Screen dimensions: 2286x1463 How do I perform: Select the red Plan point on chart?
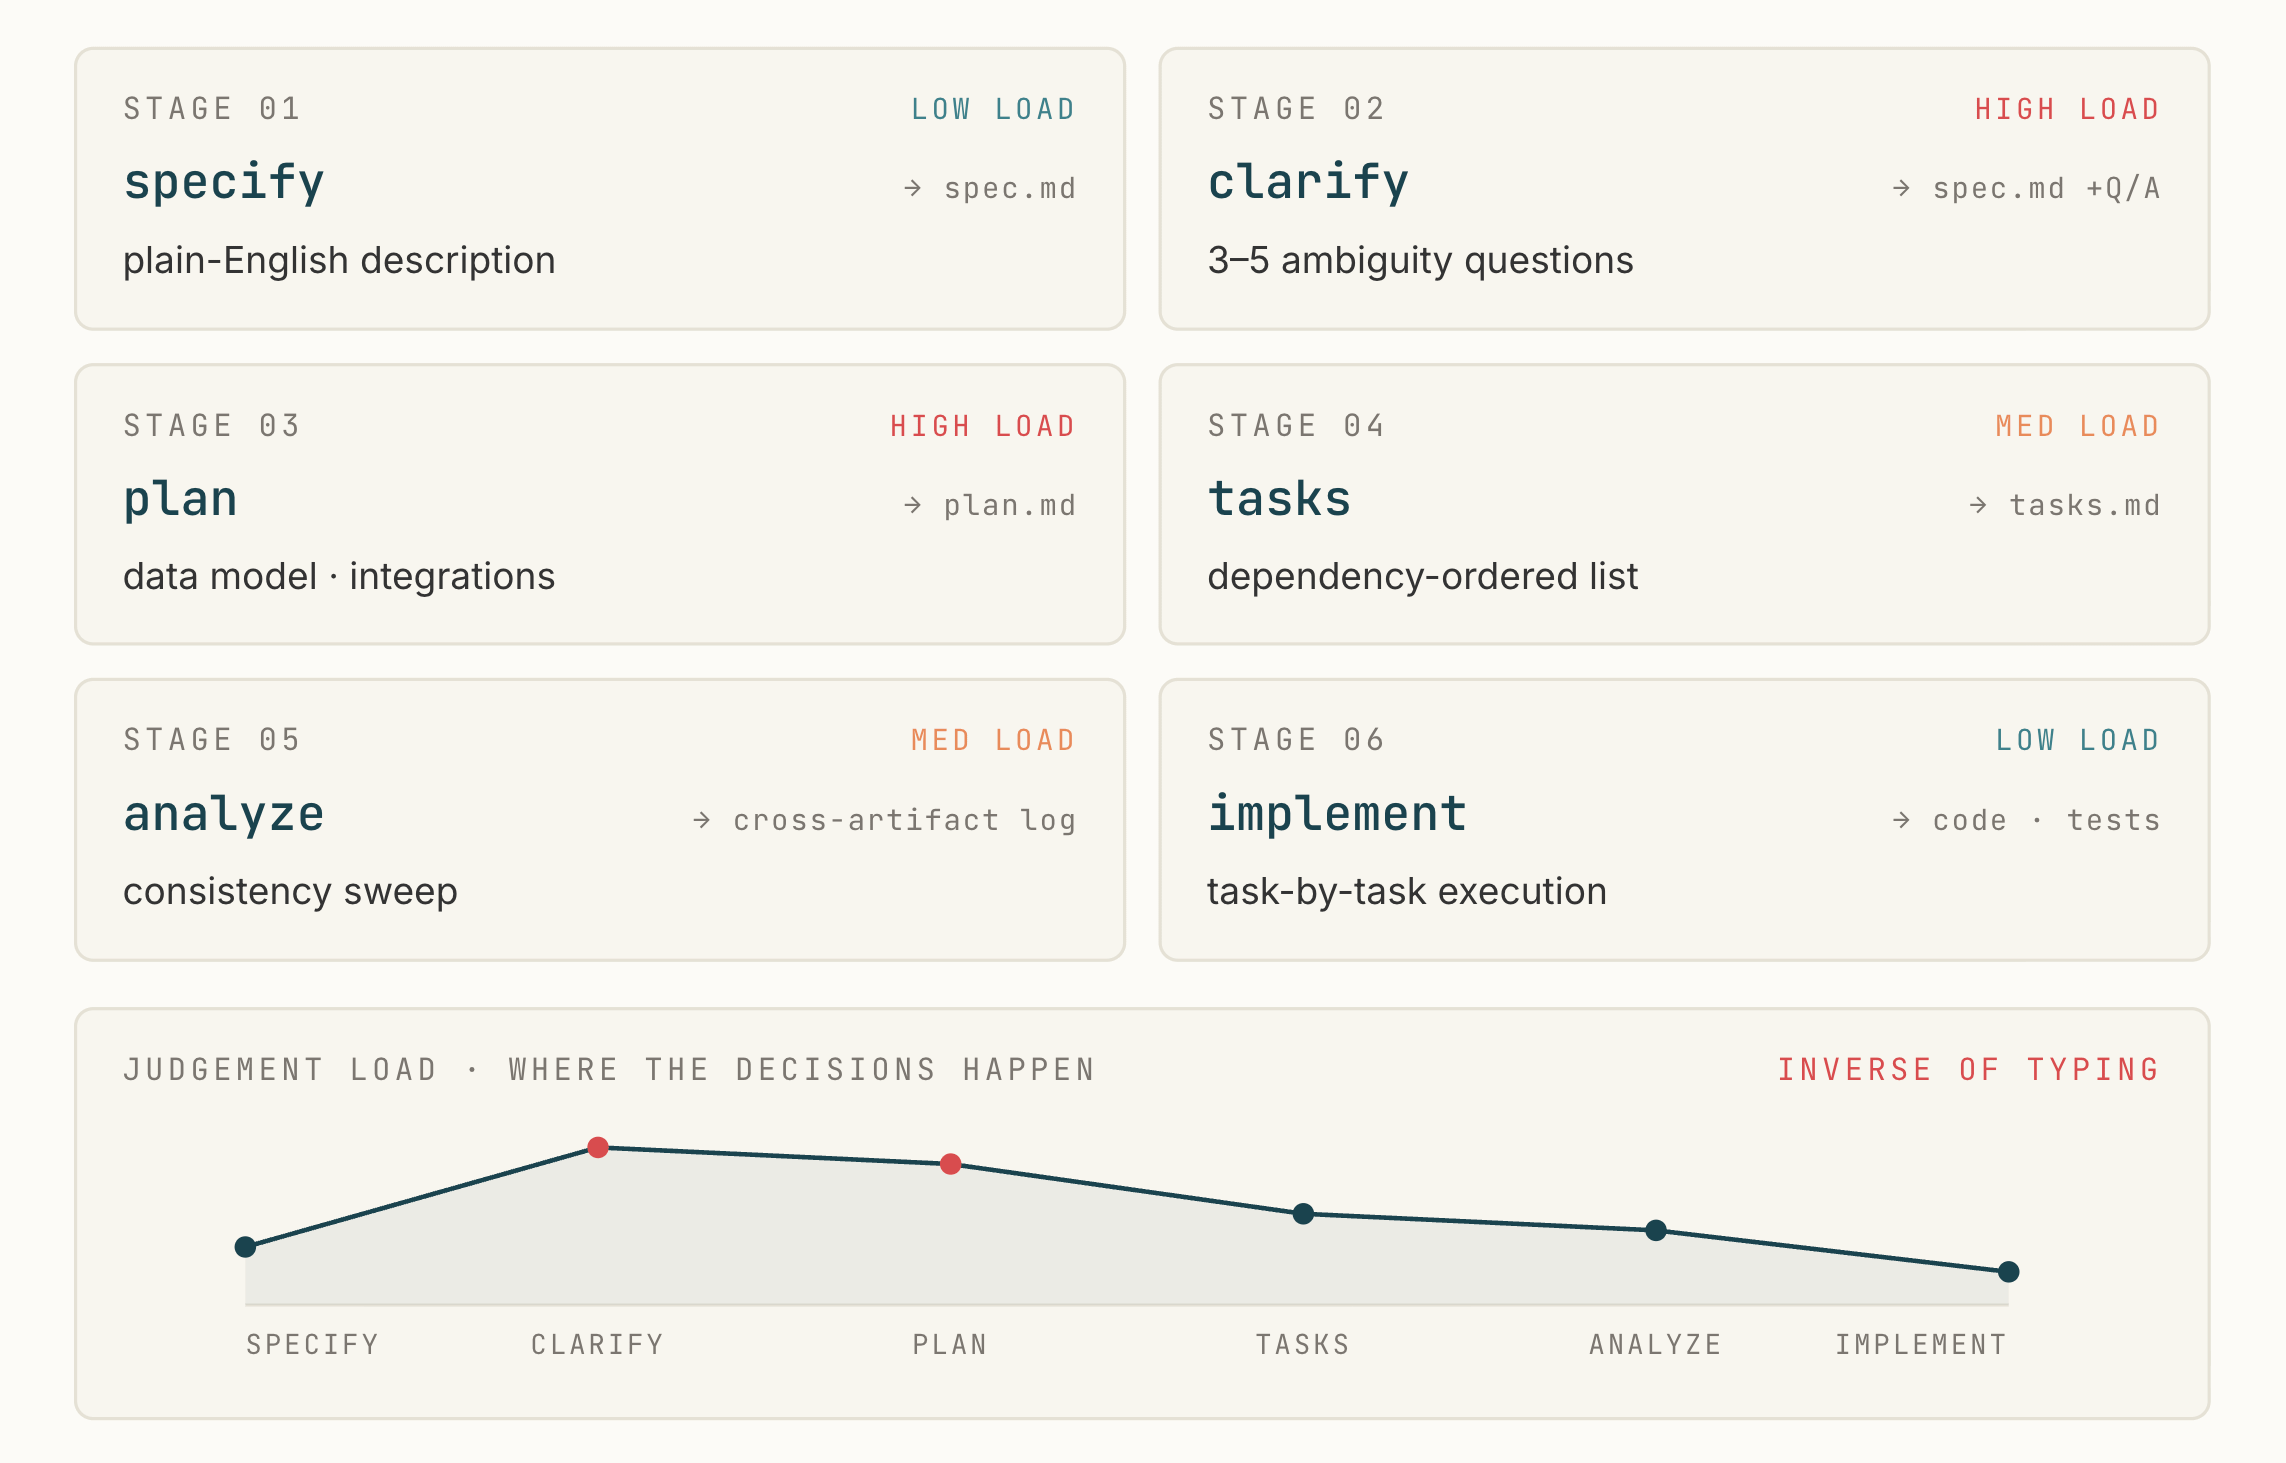951,1164
